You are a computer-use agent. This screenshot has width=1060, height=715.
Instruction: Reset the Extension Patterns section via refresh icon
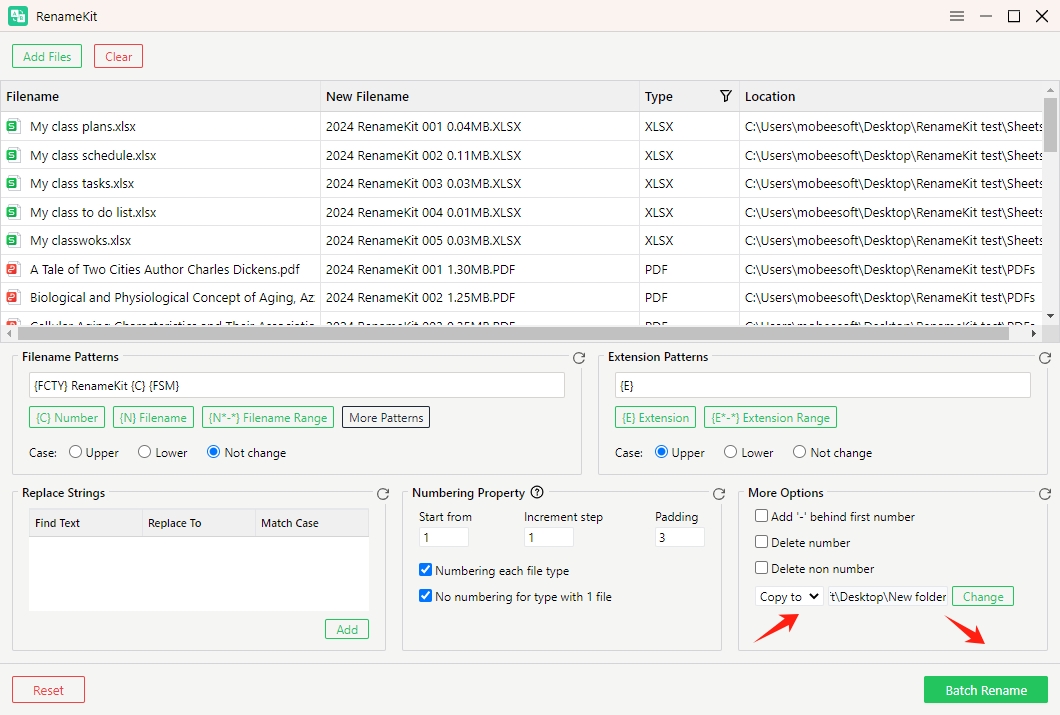pyautogui.click(x=1045, y=358)
